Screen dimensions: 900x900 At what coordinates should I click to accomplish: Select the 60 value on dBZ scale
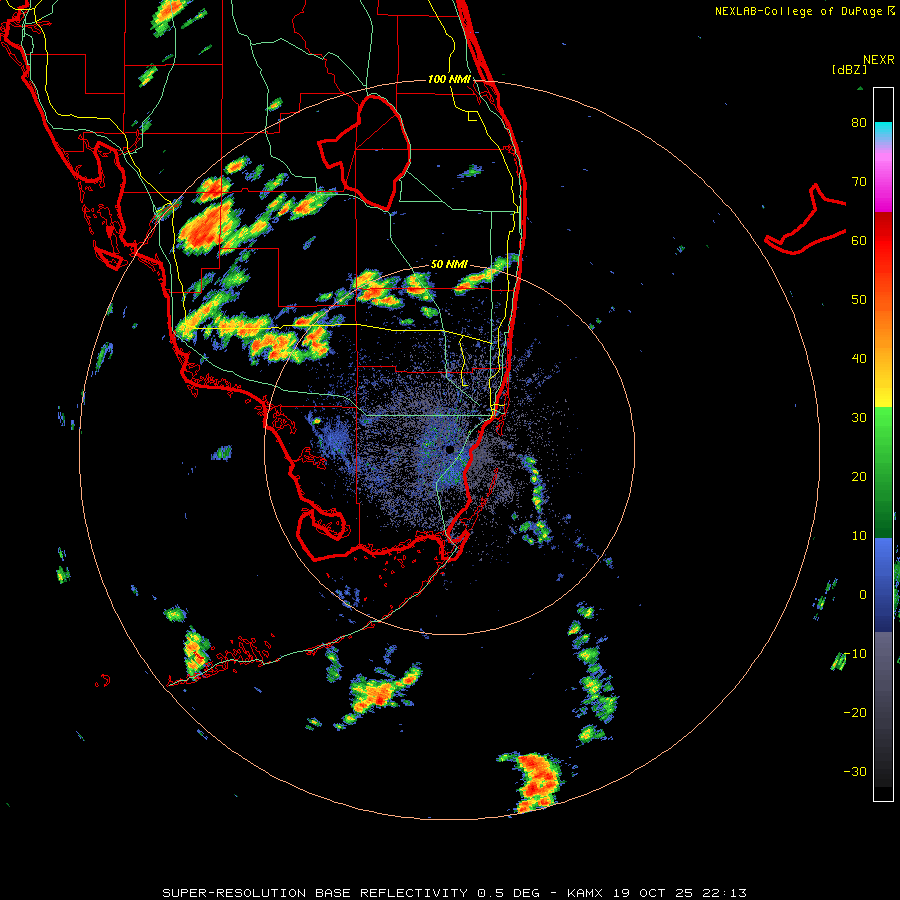click(859, 240)
